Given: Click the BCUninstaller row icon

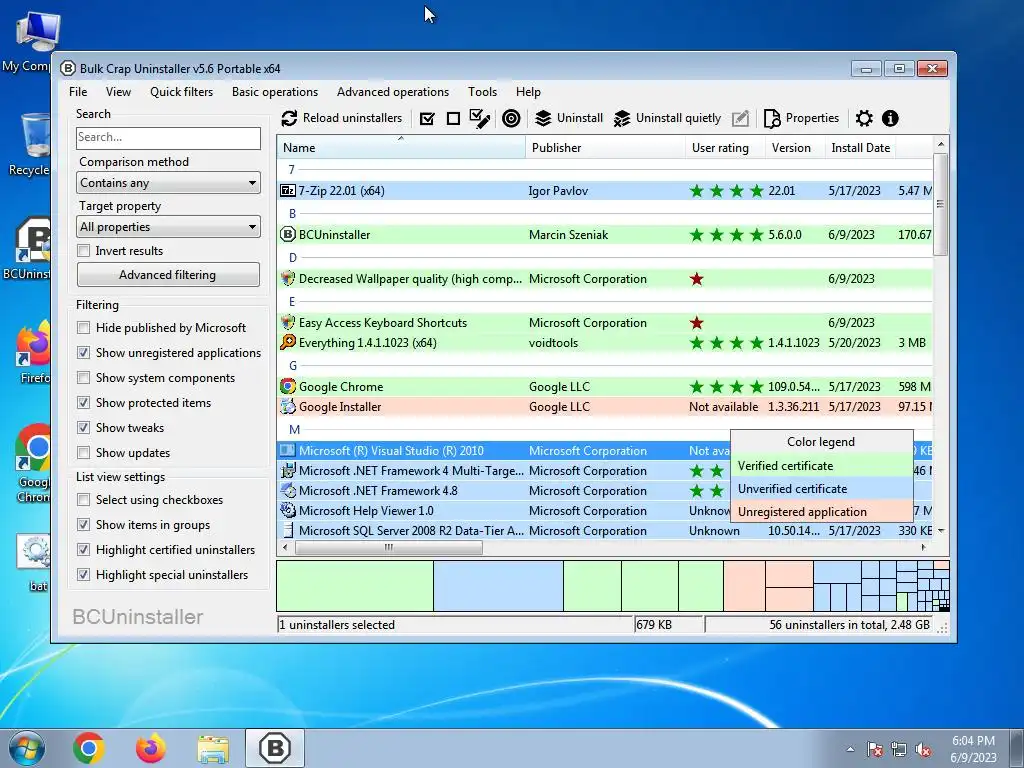Looking at the screenshot, I should click(x=288, y=234).
